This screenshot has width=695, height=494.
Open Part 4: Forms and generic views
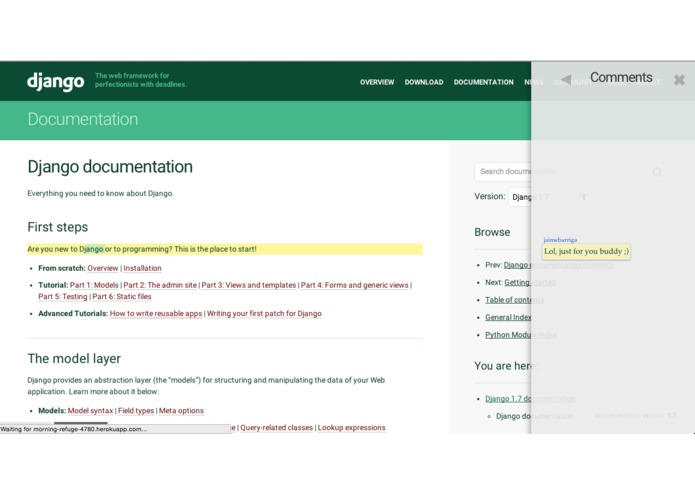click(x=355, y=285)
